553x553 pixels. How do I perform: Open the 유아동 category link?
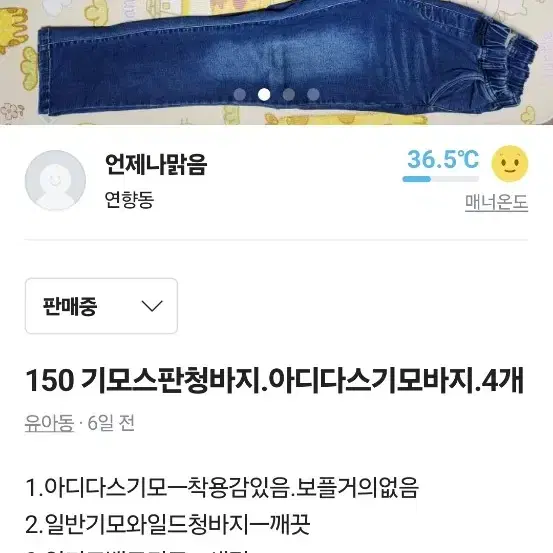tap(49, 423)
